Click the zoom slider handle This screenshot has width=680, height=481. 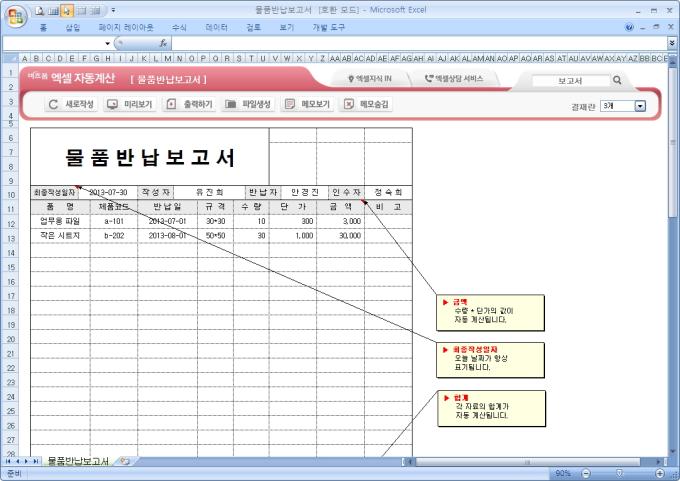[x=620, y=473]
